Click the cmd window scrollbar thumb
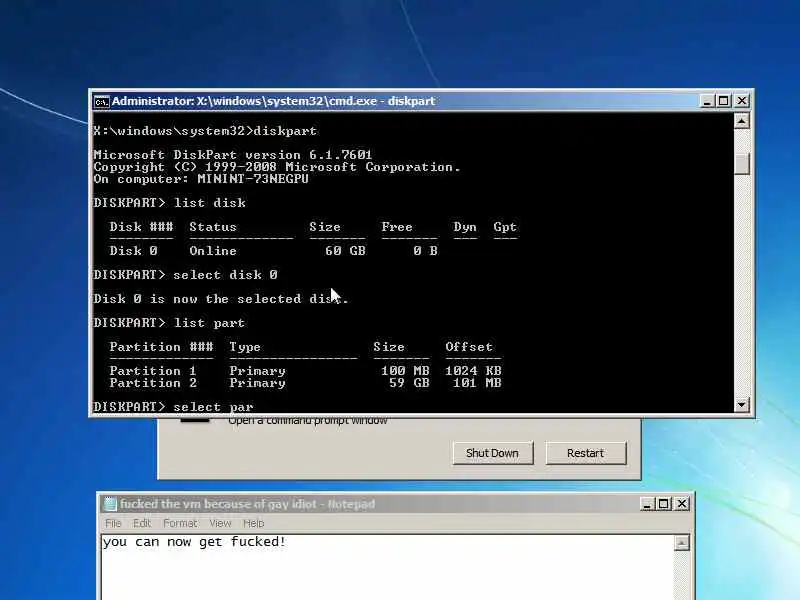Image resolution: width=800 pixels, height=600 pixels. [741, 164]
